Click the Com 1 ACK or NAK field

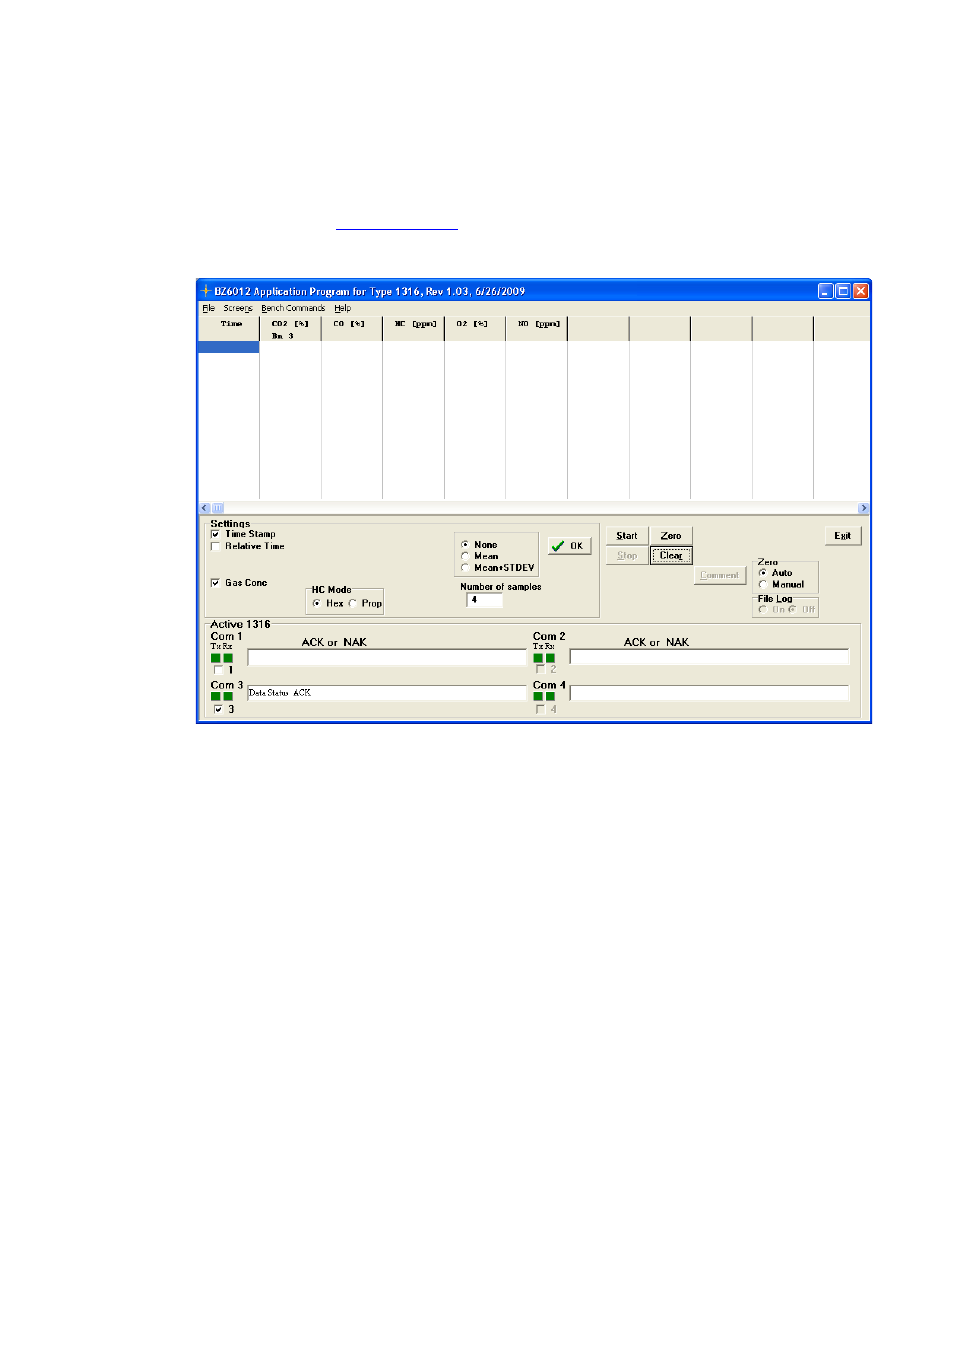[387, 657]
